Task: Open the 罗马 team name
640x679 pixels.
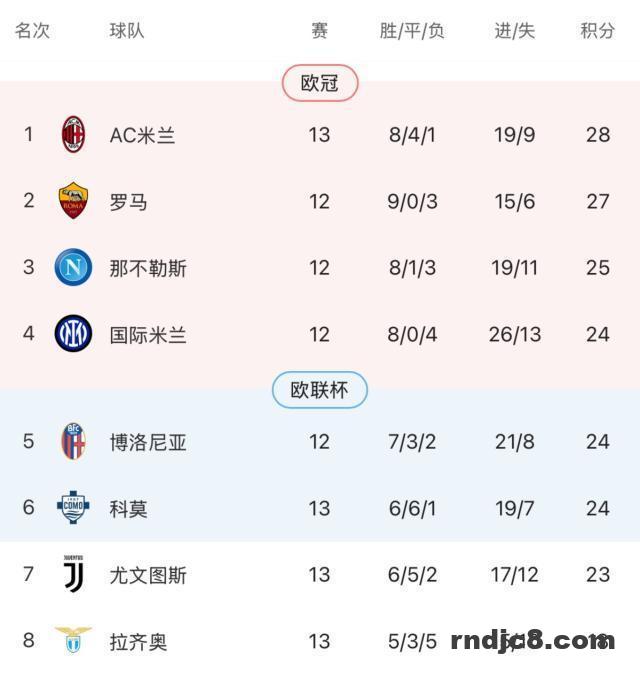Action: pos(128,202)
